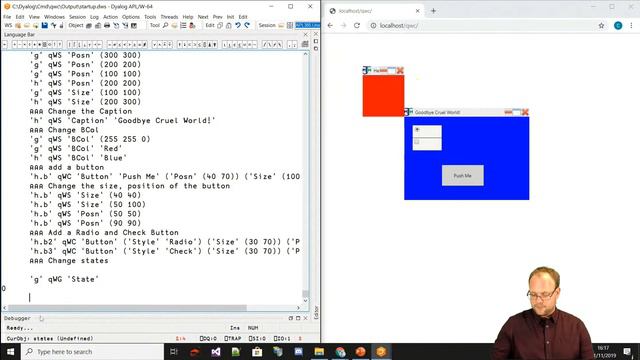Click the CurObj states status field
Viewport: 640px width, 360px height.
point(49,338)
